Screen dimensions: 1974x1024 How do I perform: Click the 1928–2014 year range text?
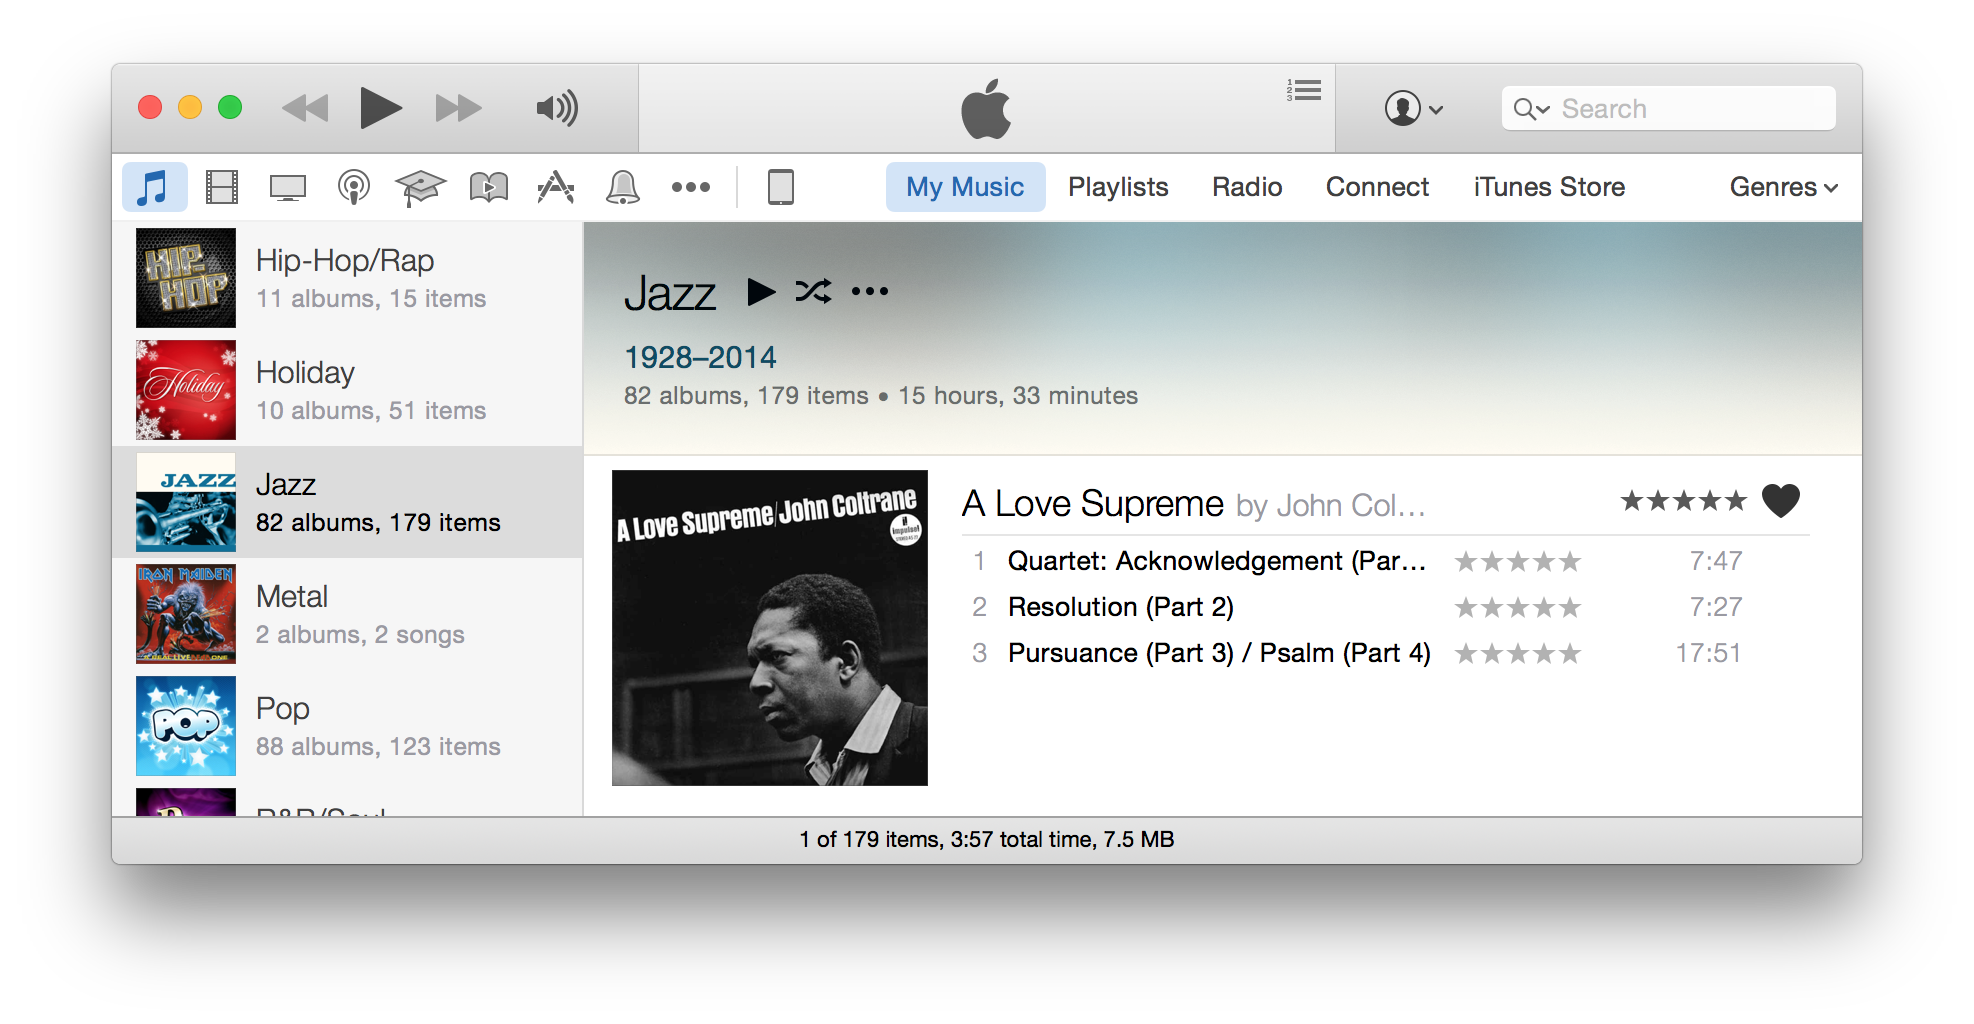[700, 357]
